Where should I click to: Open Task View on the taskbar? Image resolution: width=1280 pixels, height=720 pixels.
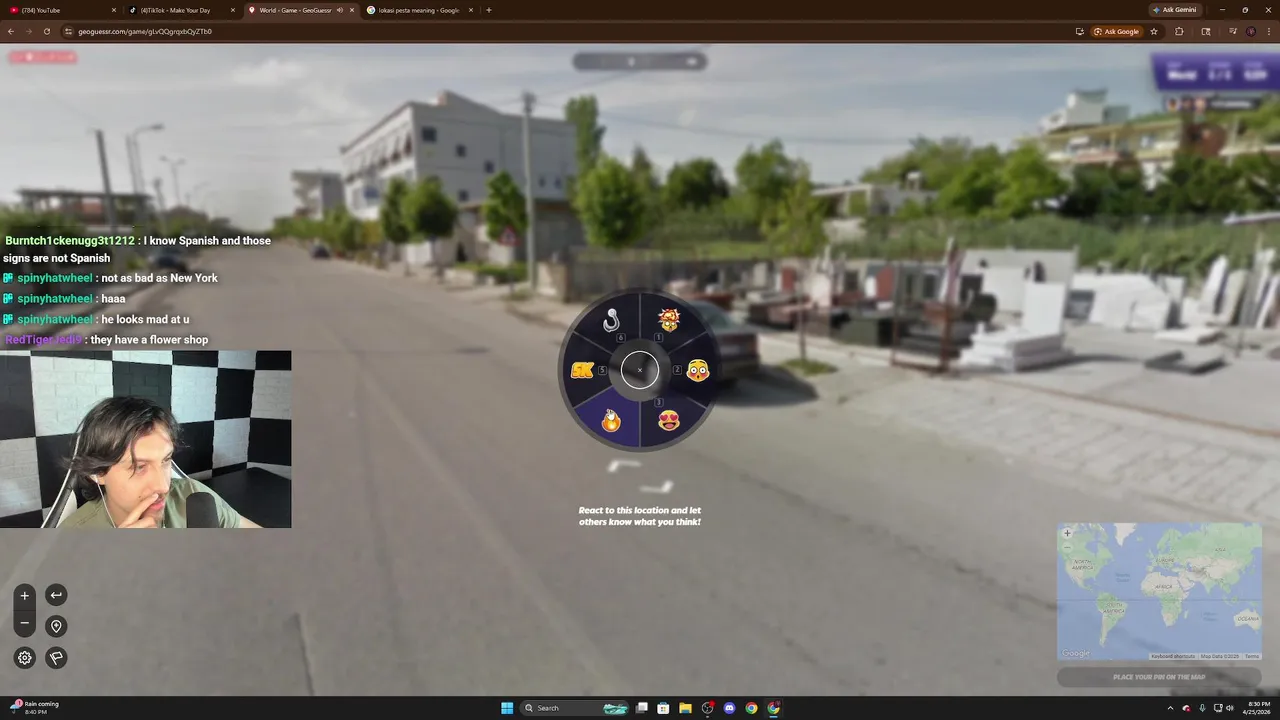click(x=642, y=708)
